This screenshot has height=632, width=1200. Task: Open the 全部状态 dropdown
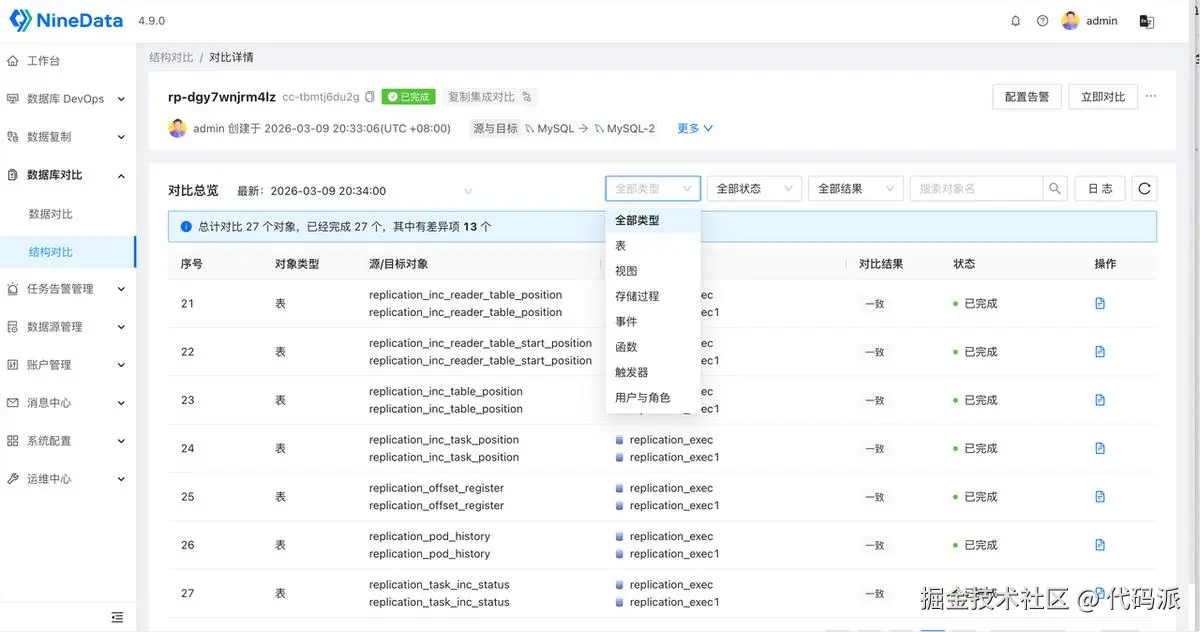coord(755,188)
